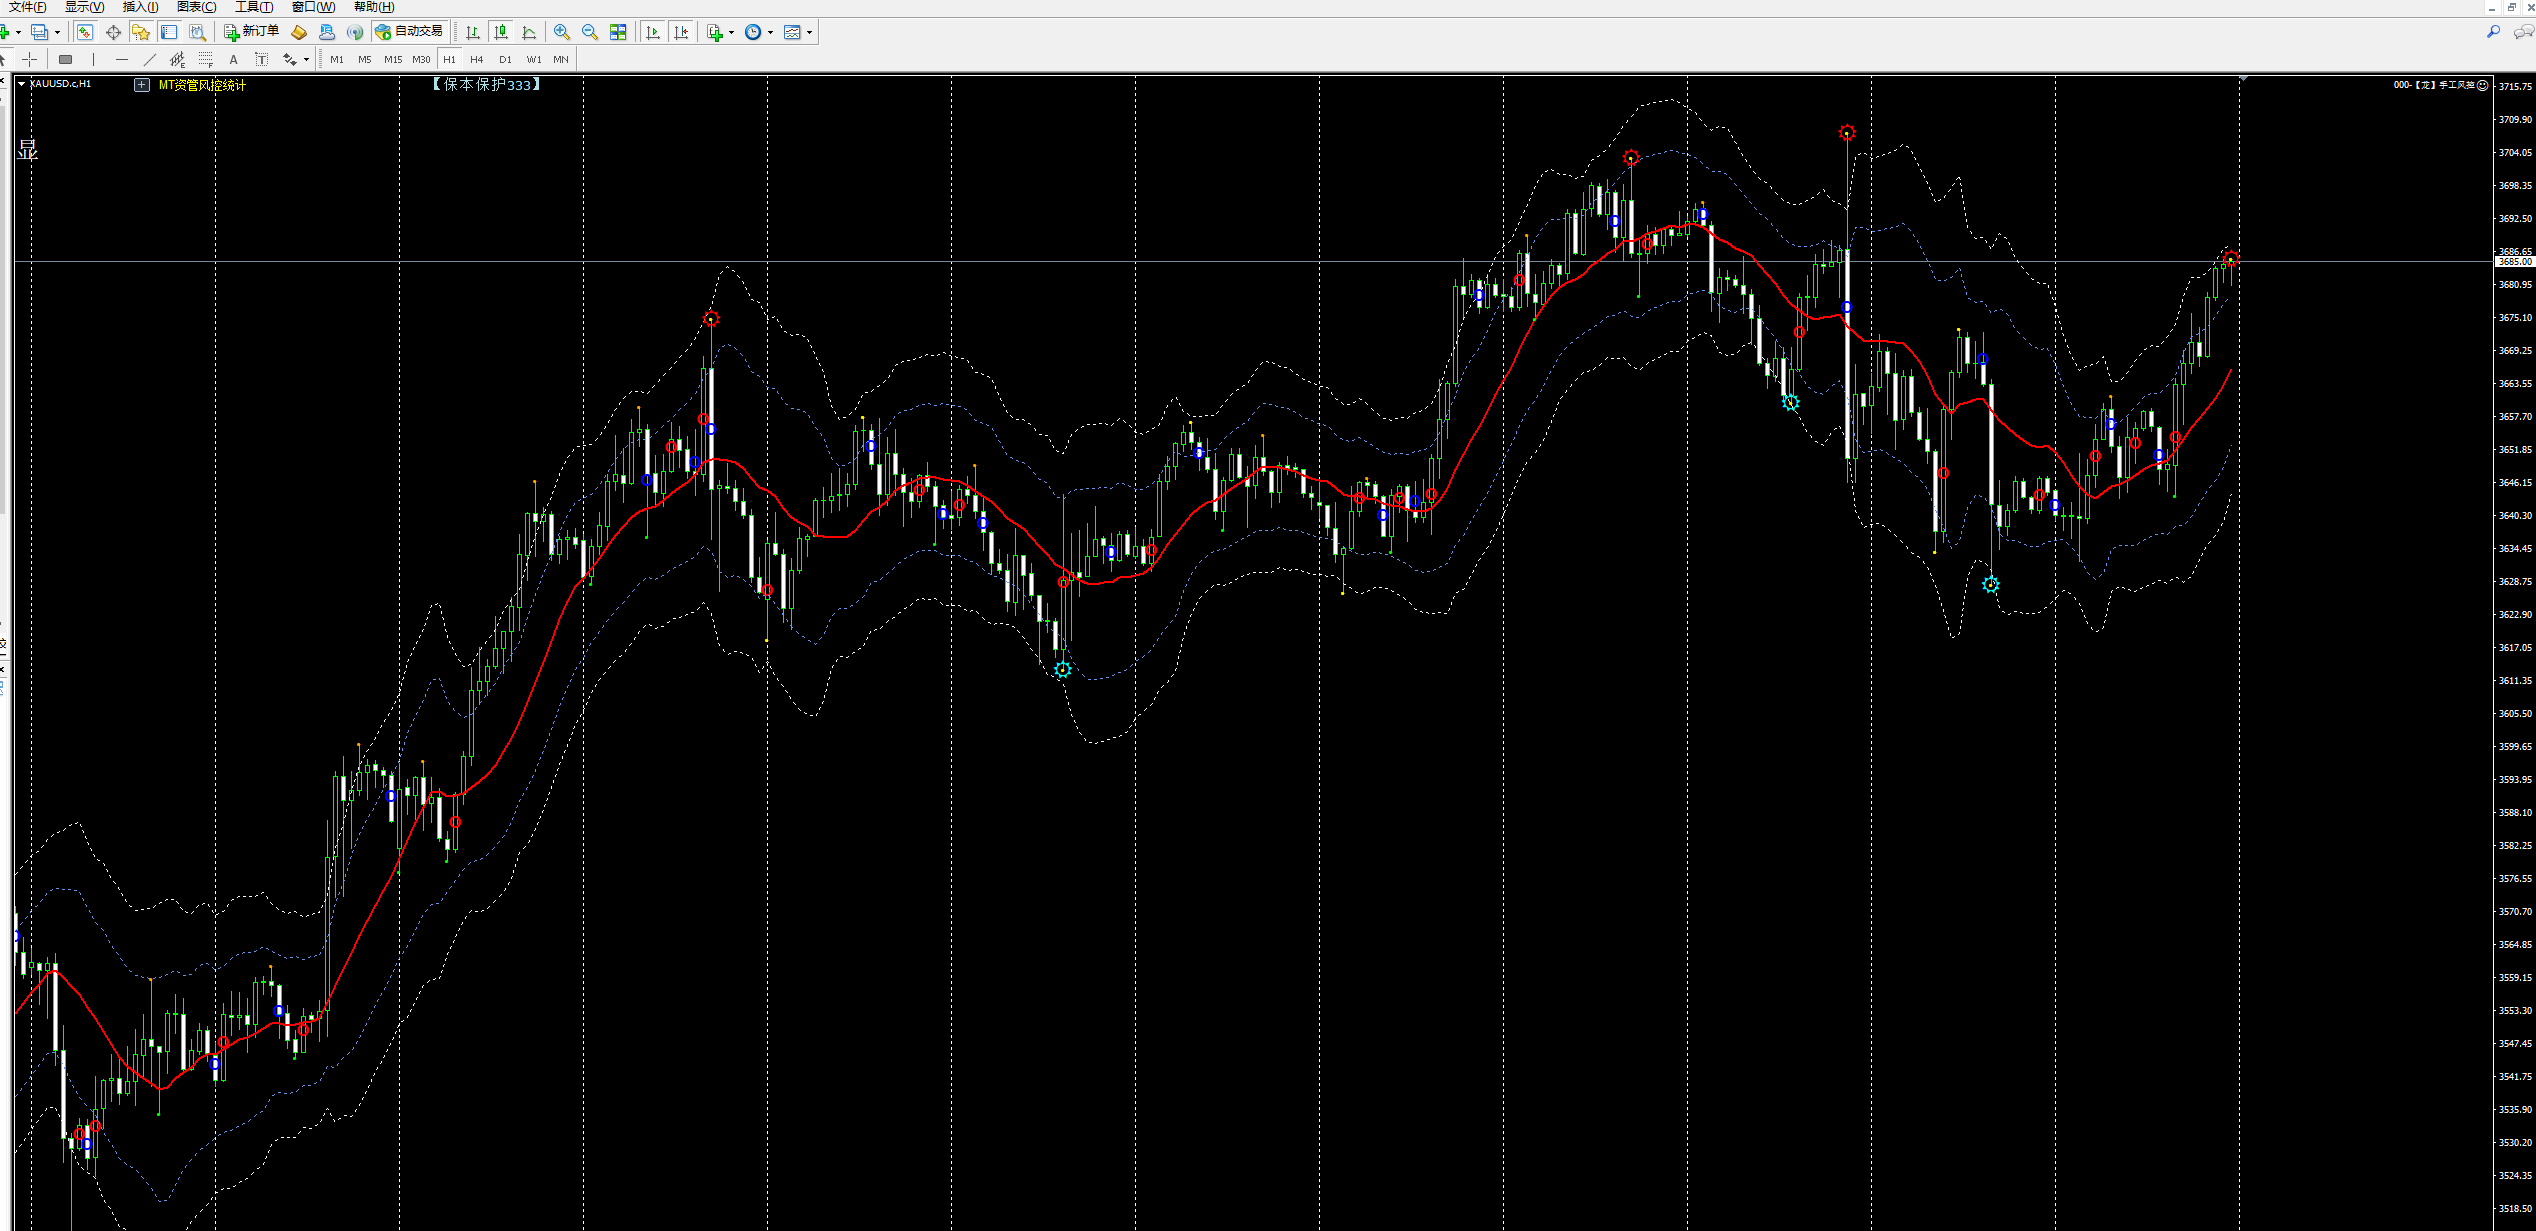
Task: Click the tile windows grid icon
Action: click(618, 32)
